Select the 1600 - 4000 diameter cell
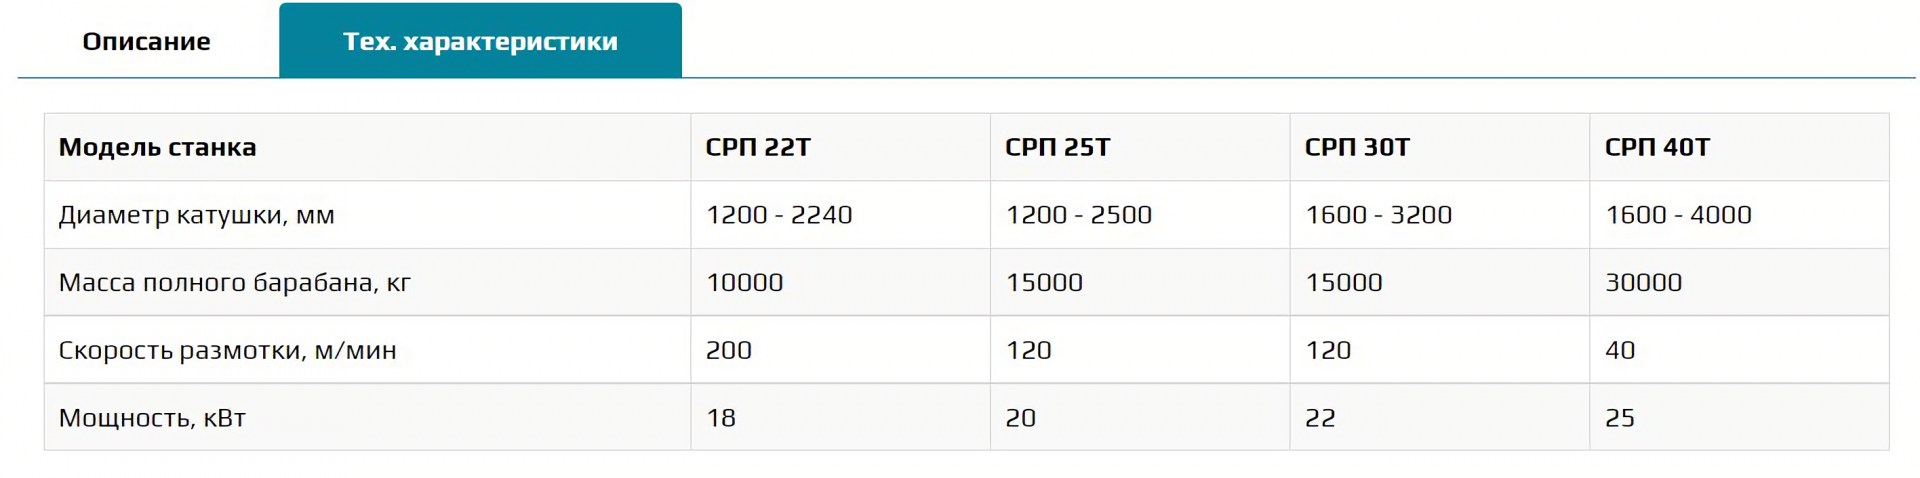 click(x=1678, y=215)
